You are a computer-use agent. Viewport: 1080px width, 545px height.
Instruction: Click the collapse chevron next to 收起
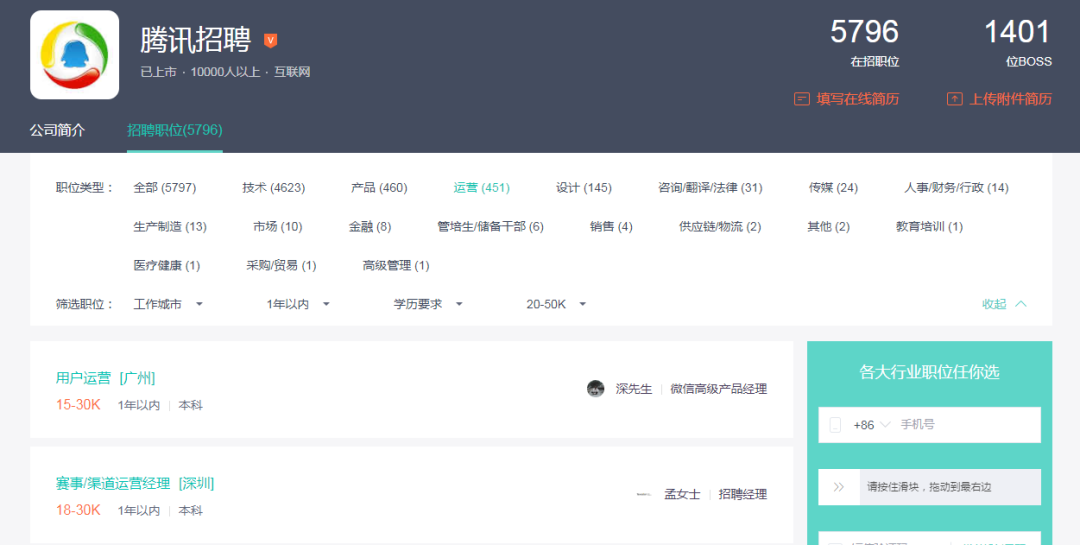[x=1021, y=304]
